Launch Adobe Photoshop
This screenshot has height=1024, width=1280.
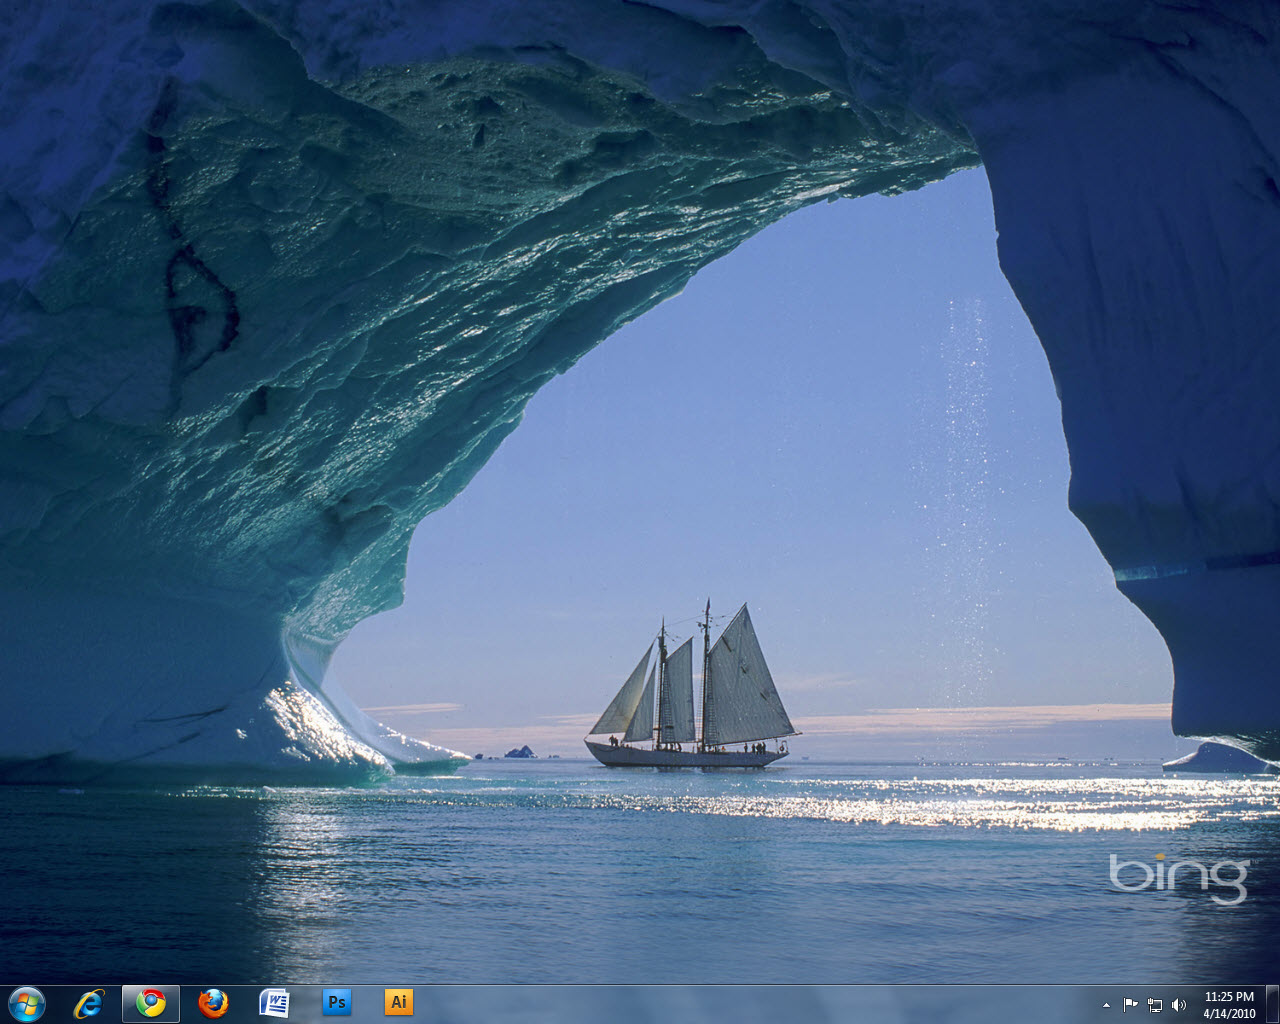coord(337,1003)
